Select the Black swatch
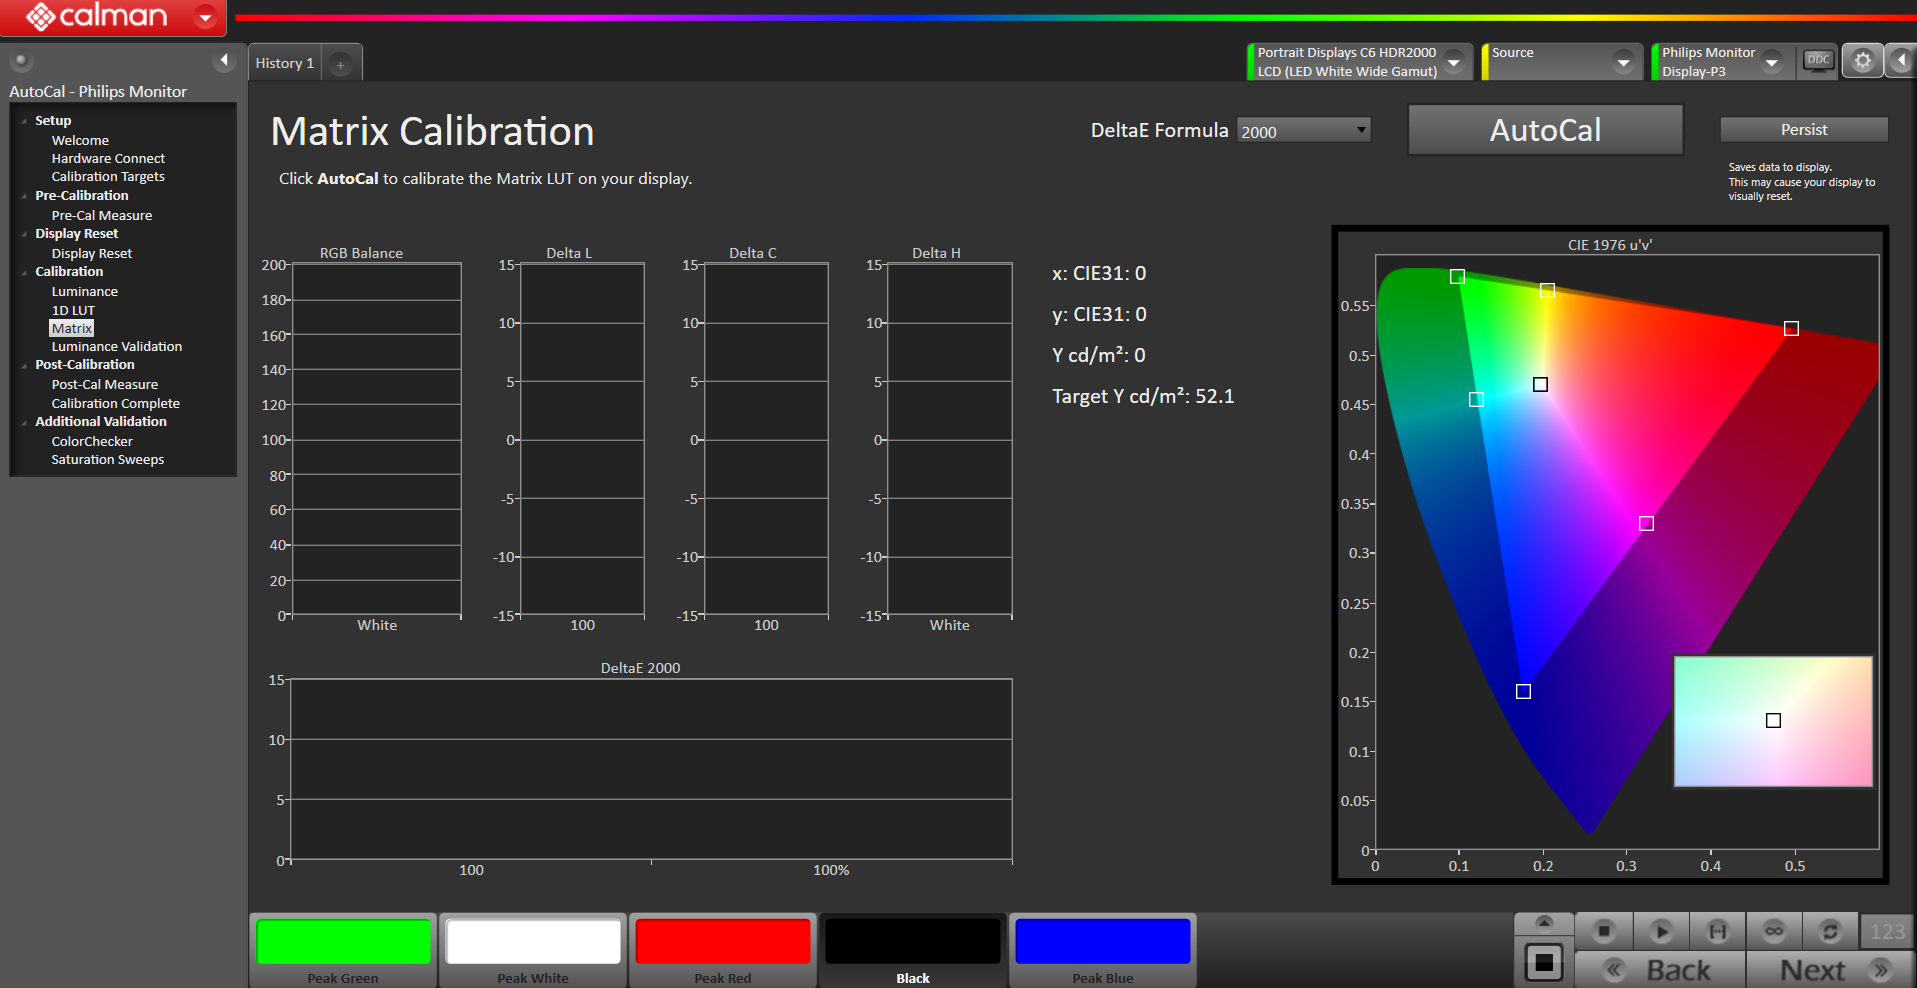 (x=913, y=951)
